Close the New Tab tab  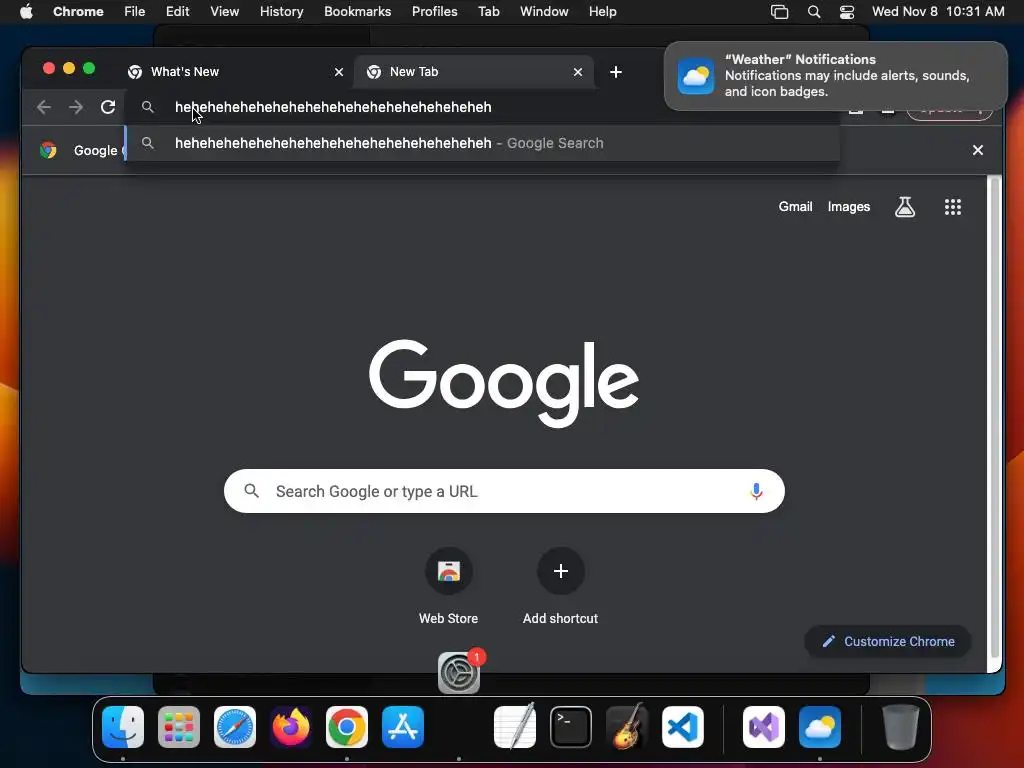coord(578,72)
